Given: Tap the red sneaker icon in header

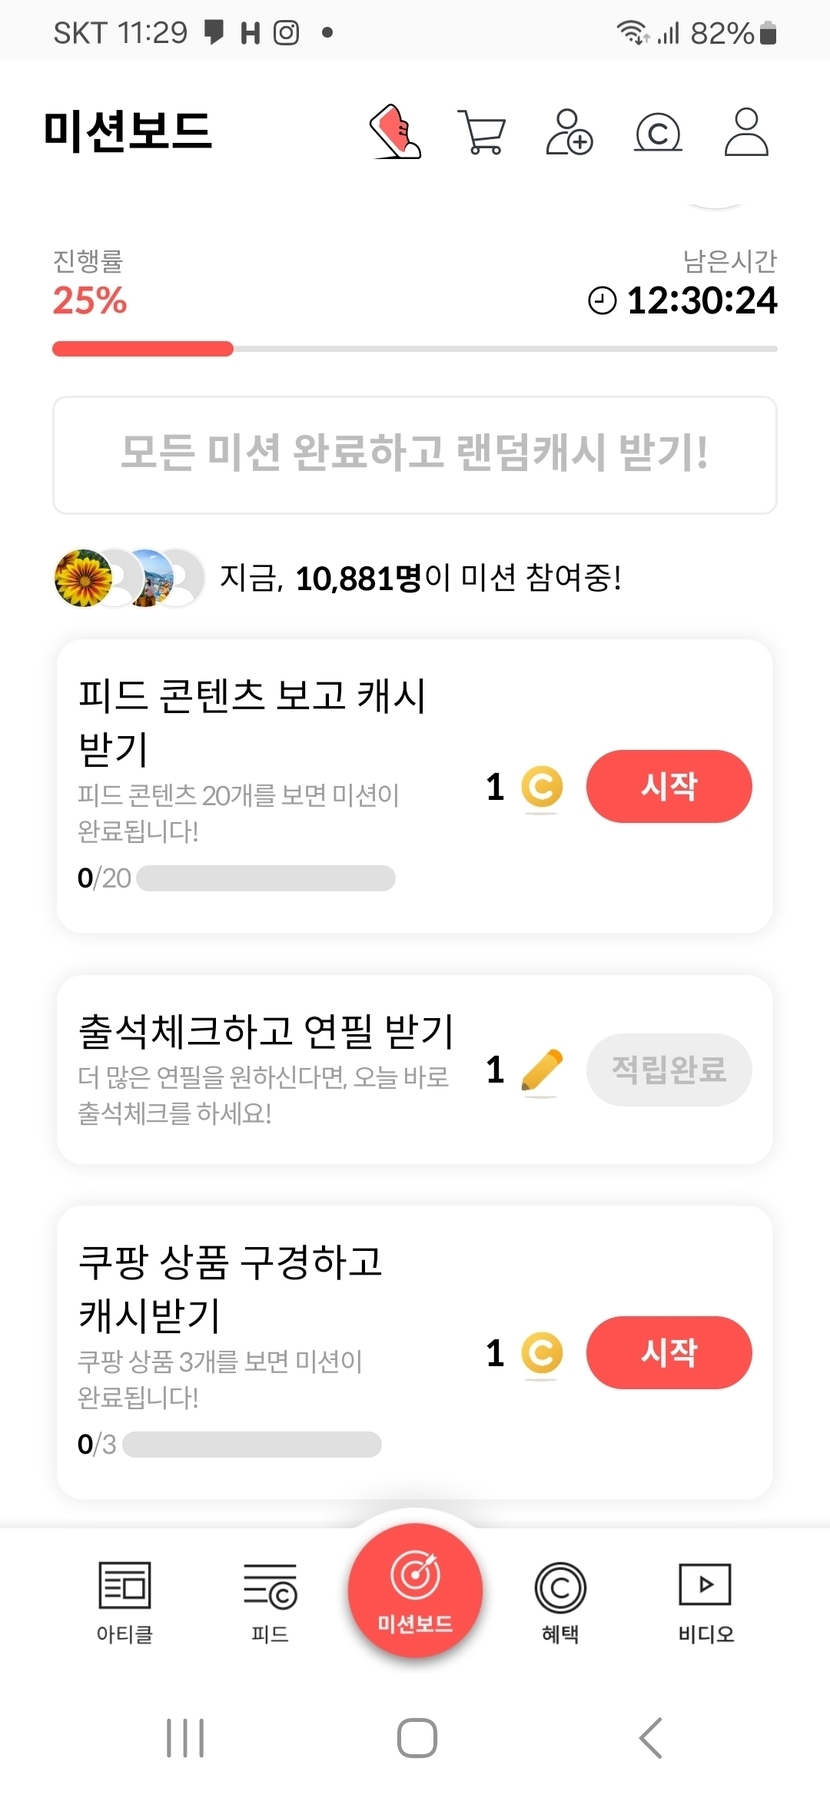Looking at the screenshot, I should (396, 132).
